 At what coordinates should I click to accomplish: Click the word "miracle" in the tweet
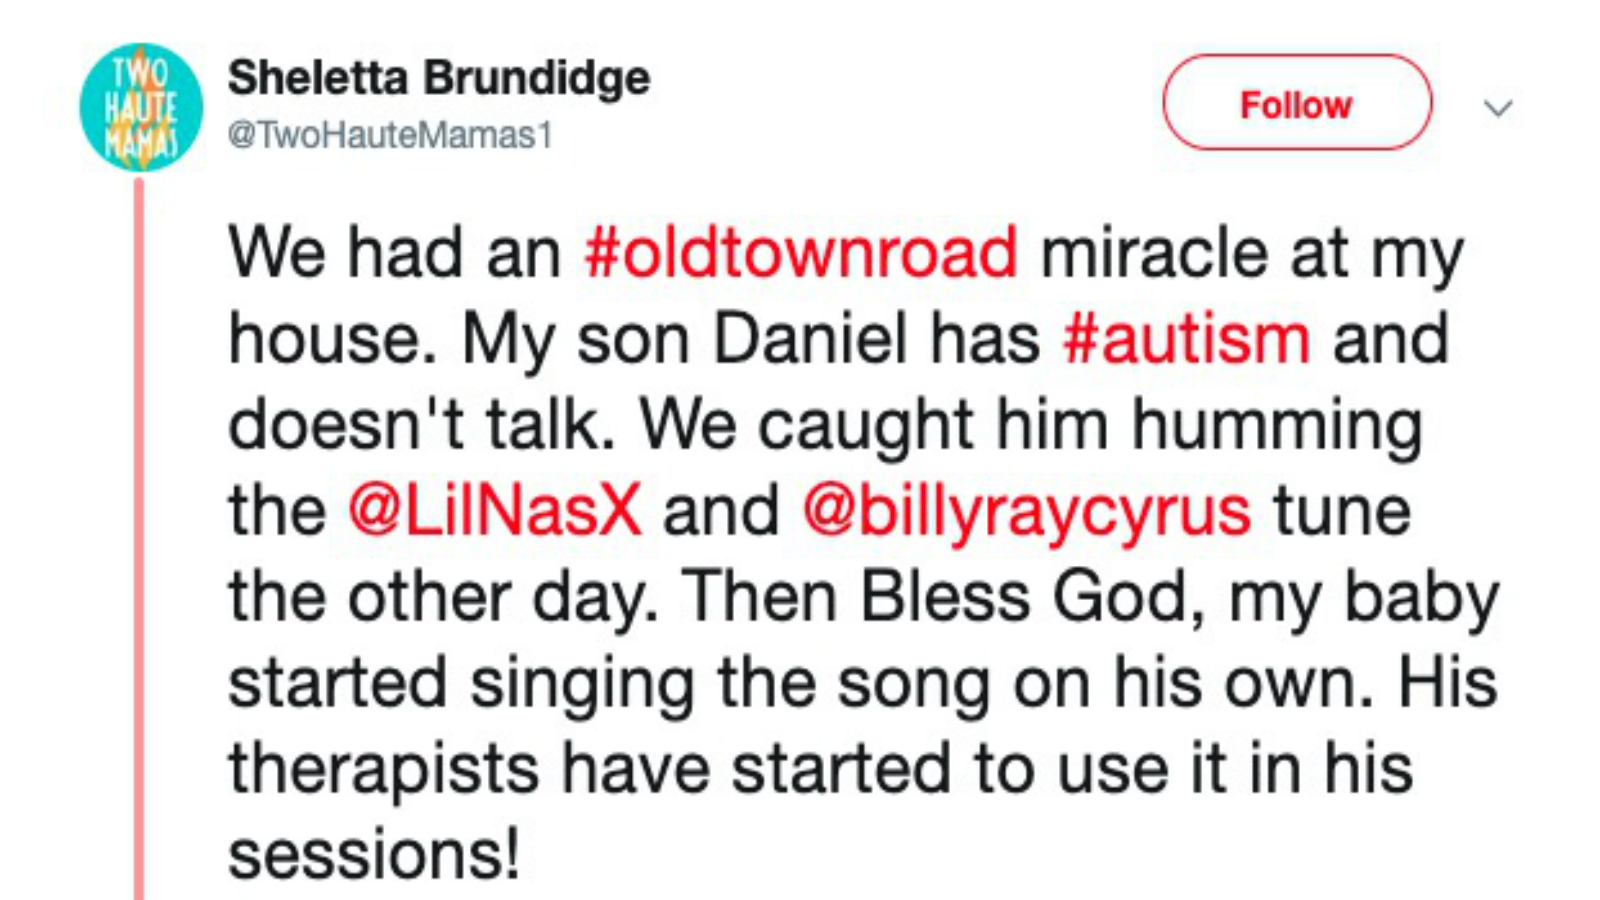pyautogui.click(x=1154, y=252)
